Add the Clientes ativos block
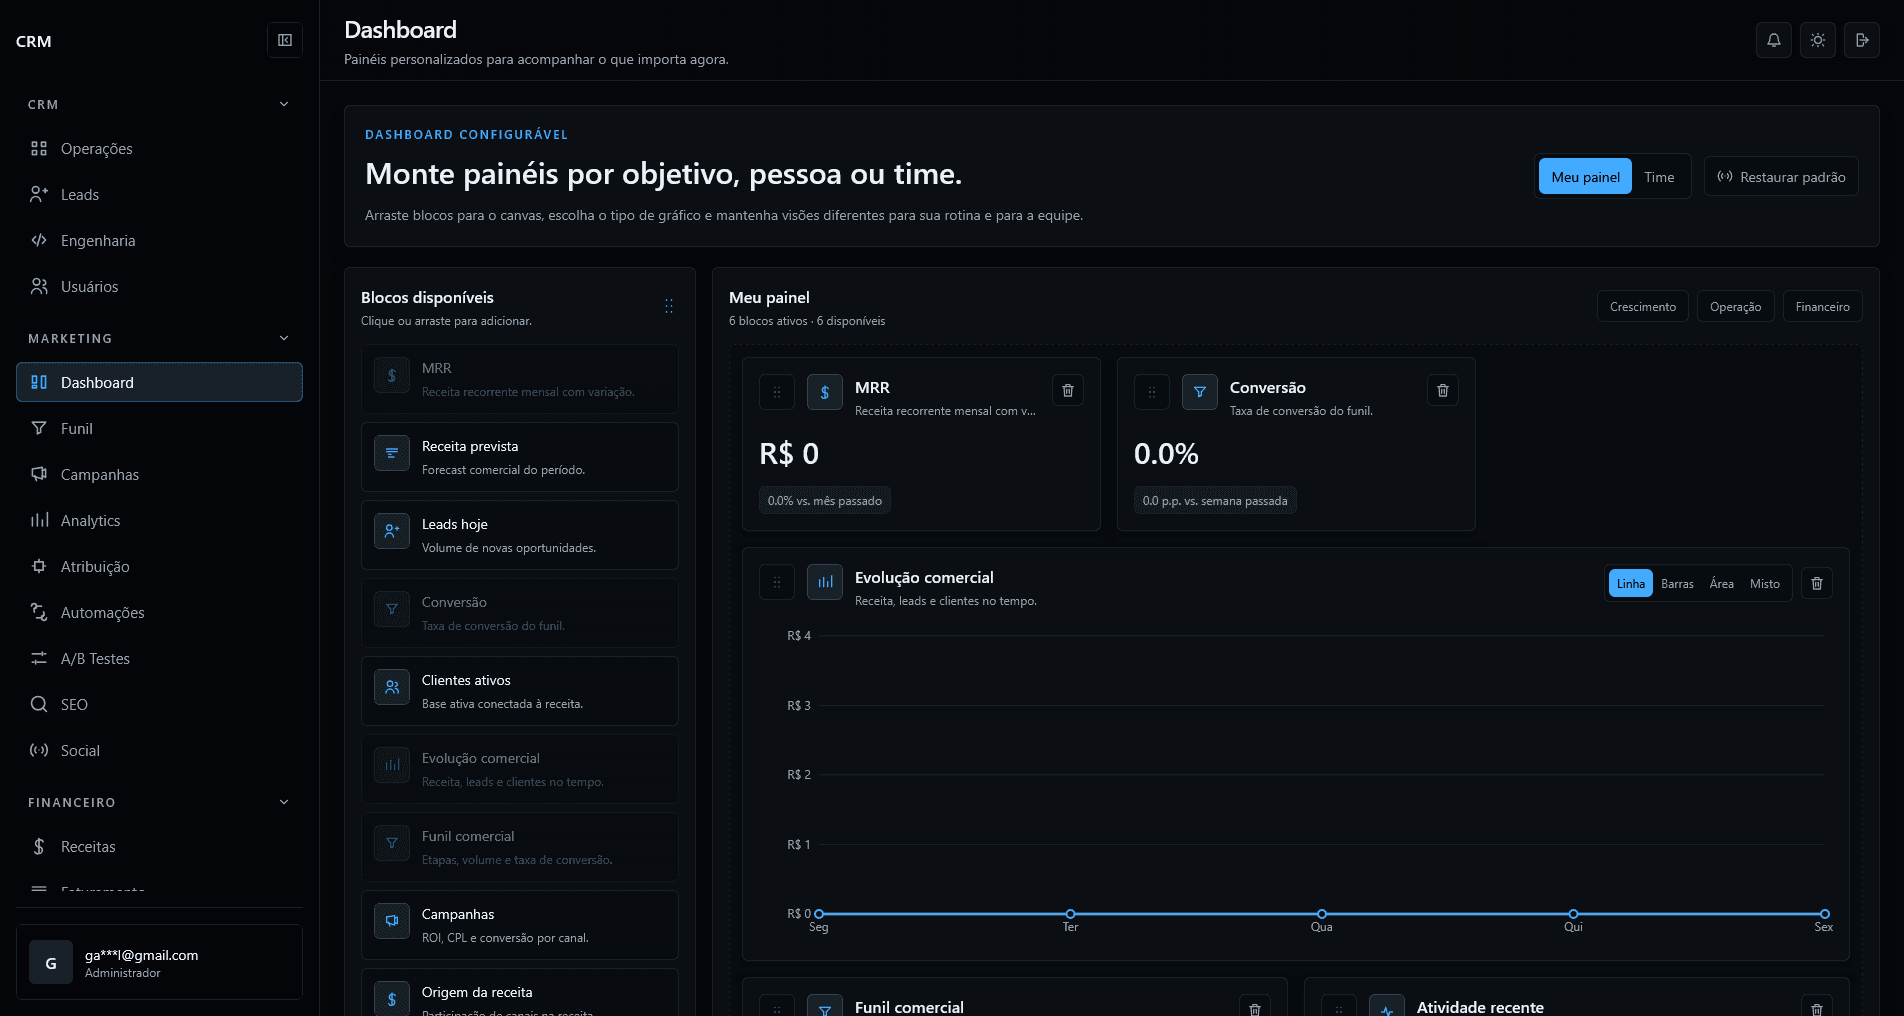Viewport: 1904px width, 1016px height. click(519, 691)
